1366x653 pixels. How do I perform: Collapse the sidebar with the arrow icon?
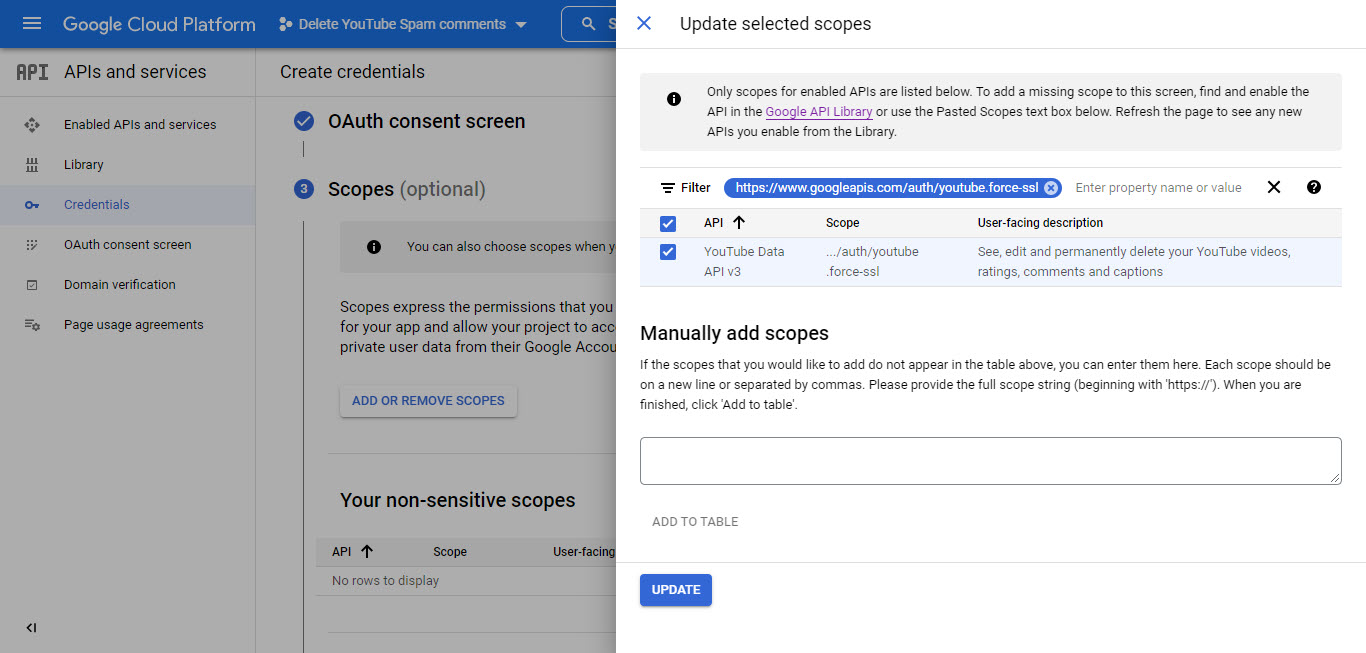pyautogui.click(x=31, y=628)
